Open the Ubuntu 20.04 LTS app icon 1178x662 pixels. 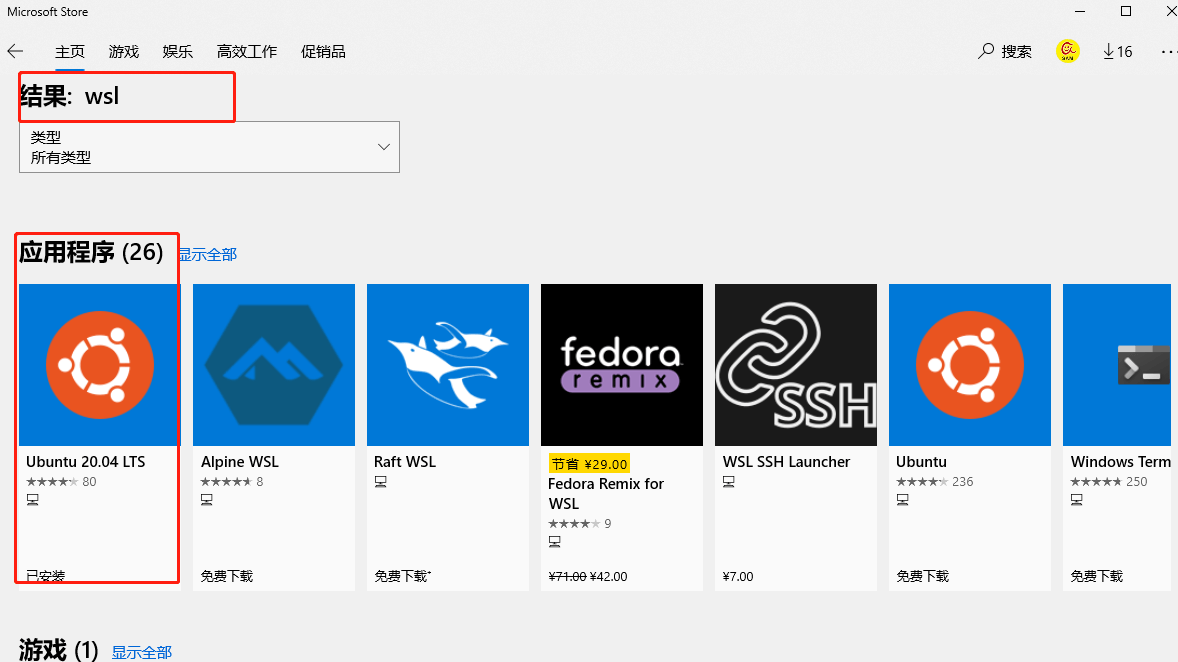100,365
